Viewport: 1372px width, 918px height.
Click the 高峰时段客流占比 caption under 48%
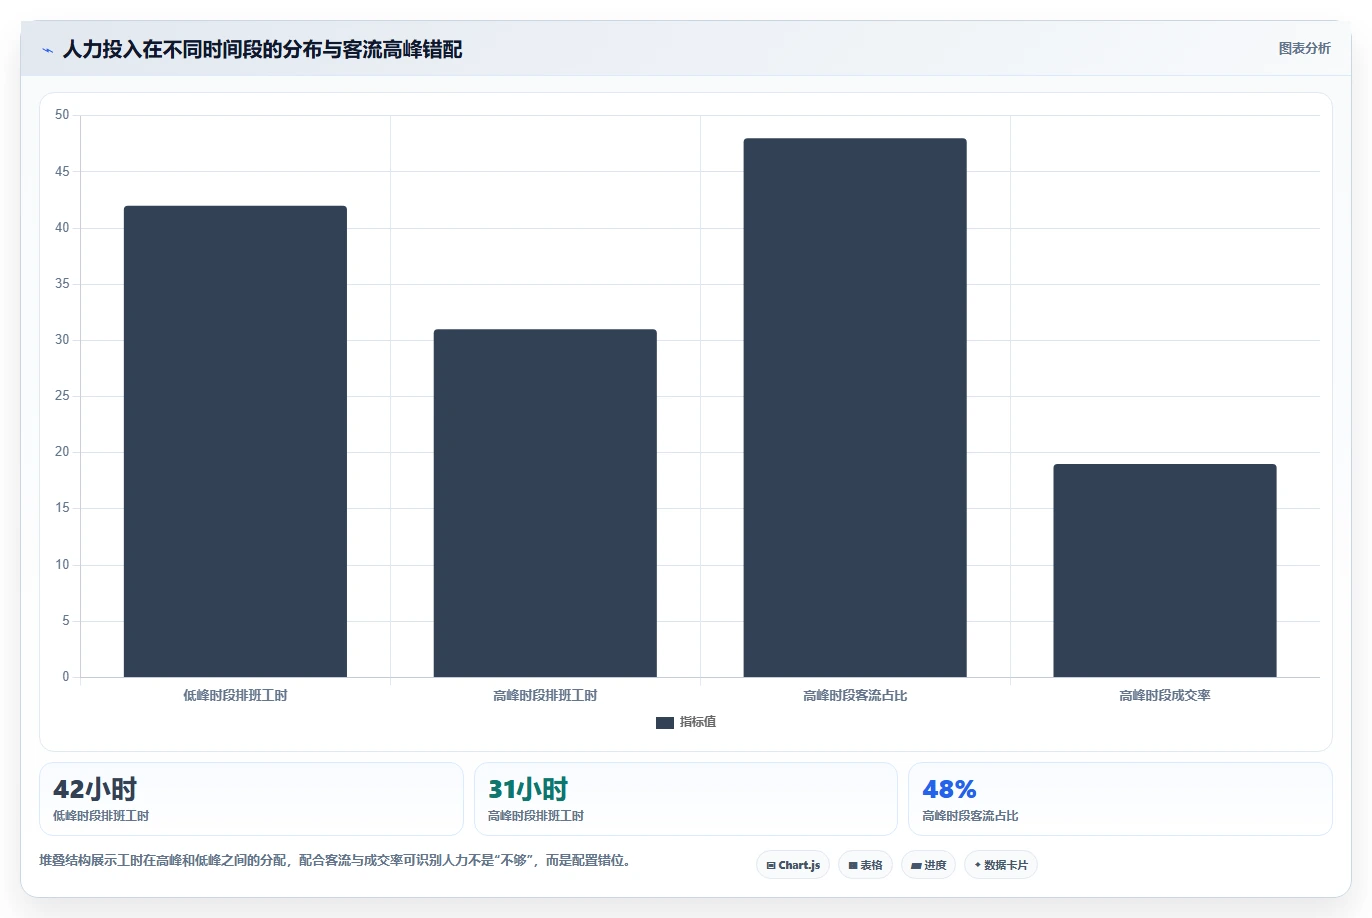[970, 816]
